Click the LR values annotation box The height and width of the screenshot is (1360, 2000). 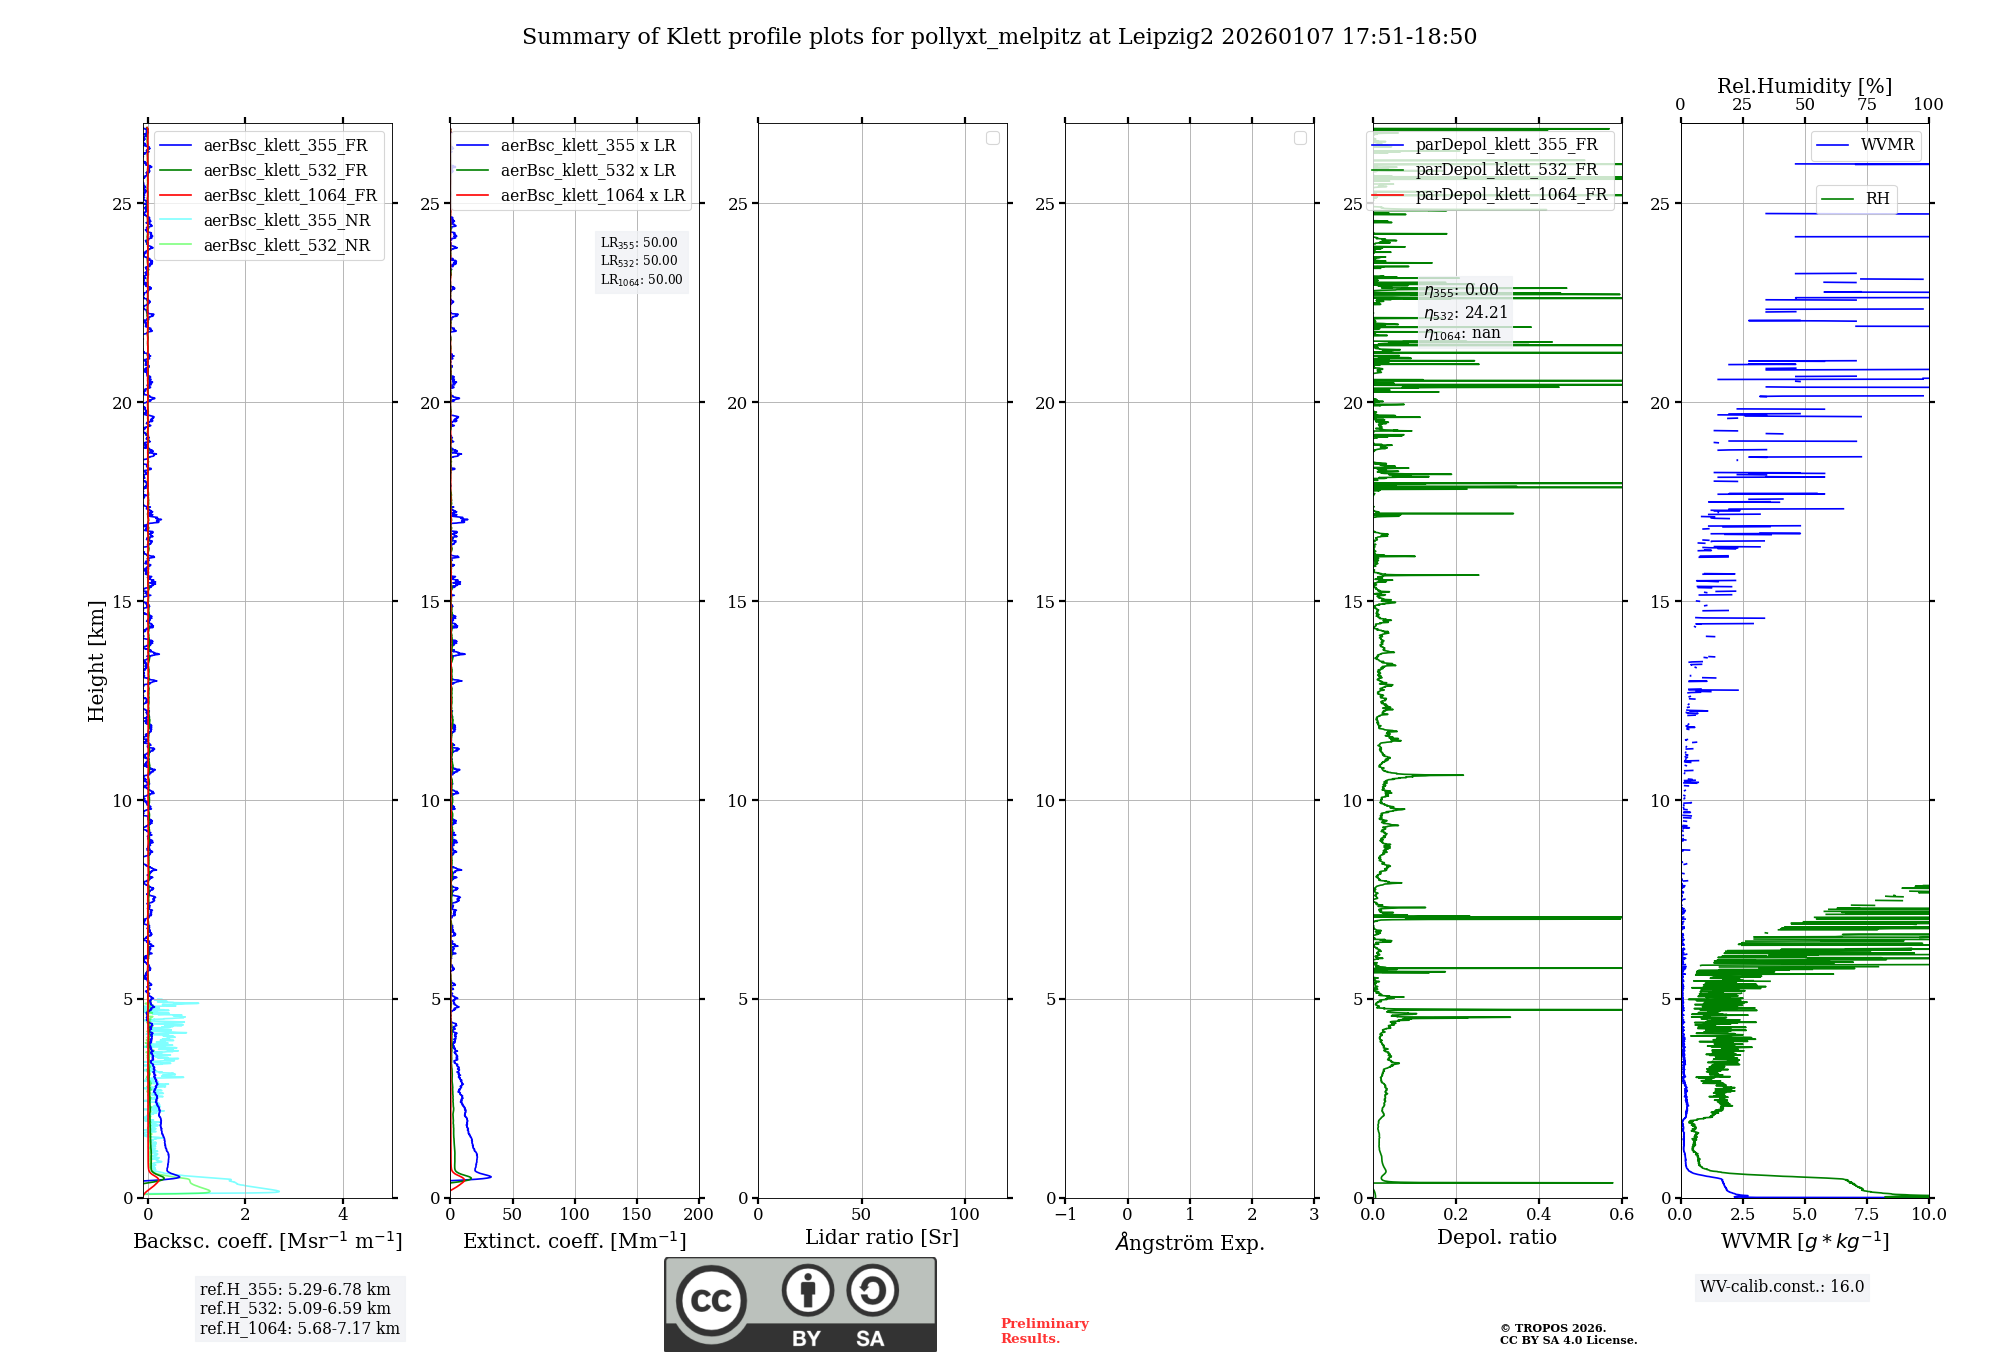tap(641, 261)
